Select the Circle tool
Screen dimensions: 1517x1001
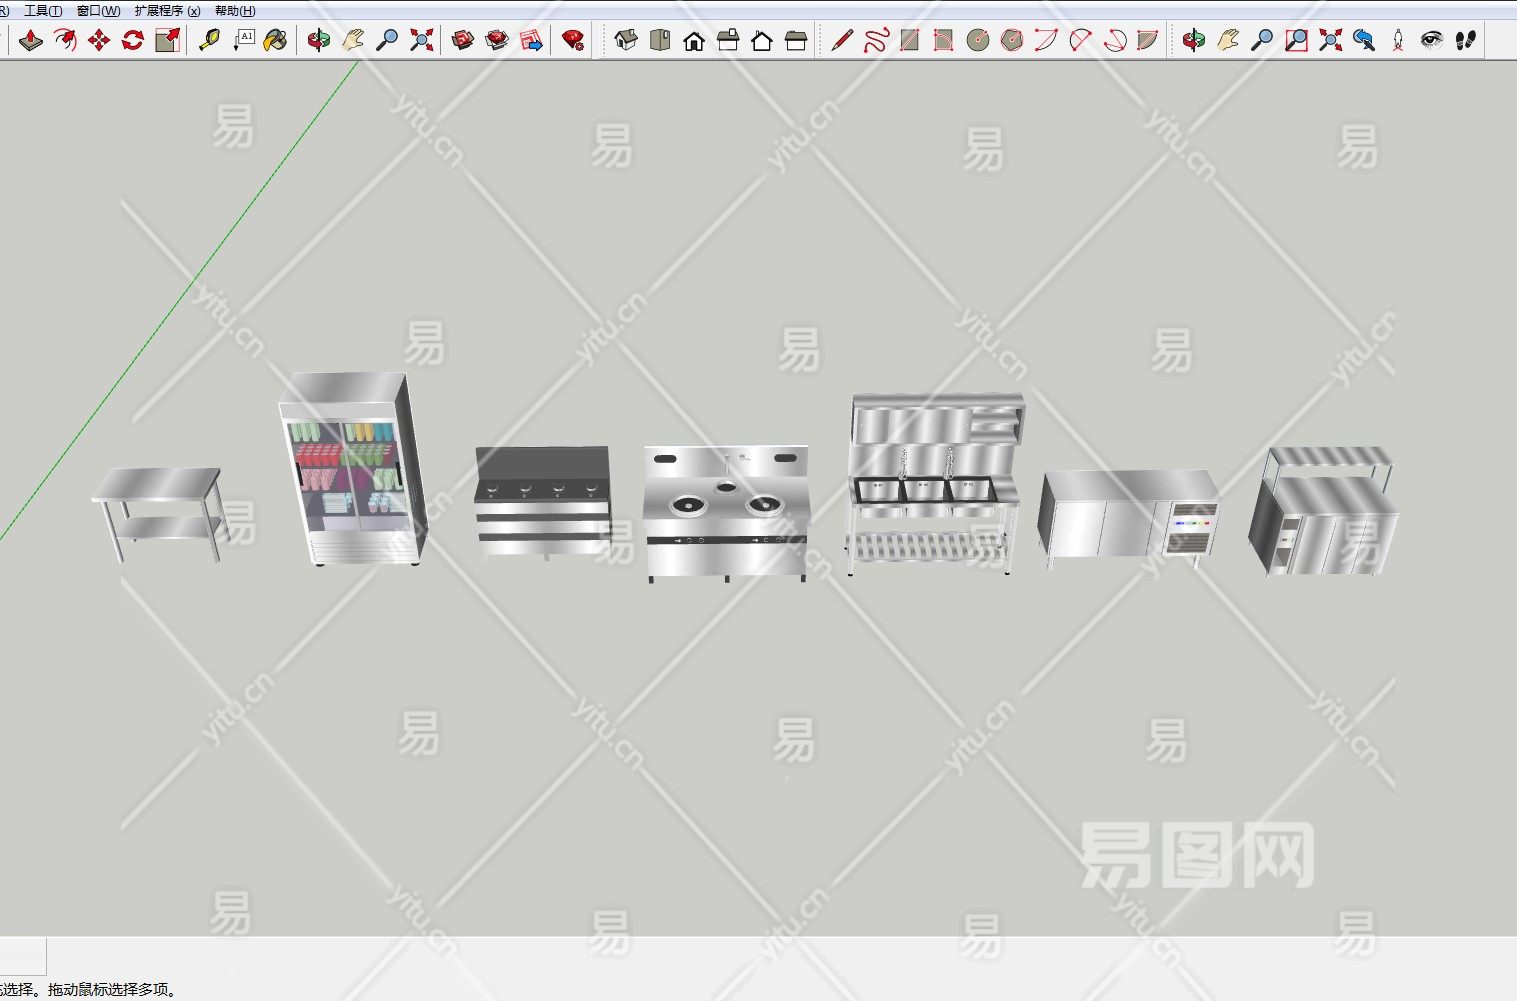pyautogui.click(x=978, y=40)
